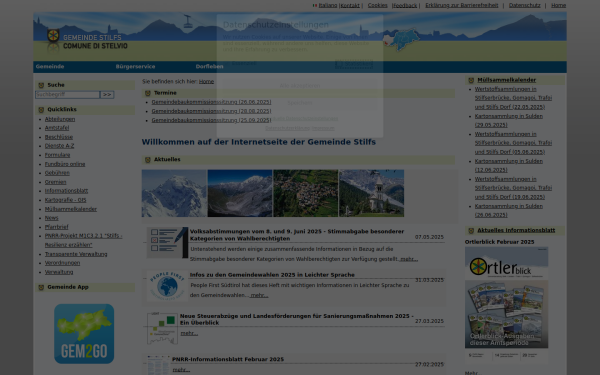Screen dimensions: 600x375
Task: Open the Beschlüsse quicklink
Action: click(59, 137)
